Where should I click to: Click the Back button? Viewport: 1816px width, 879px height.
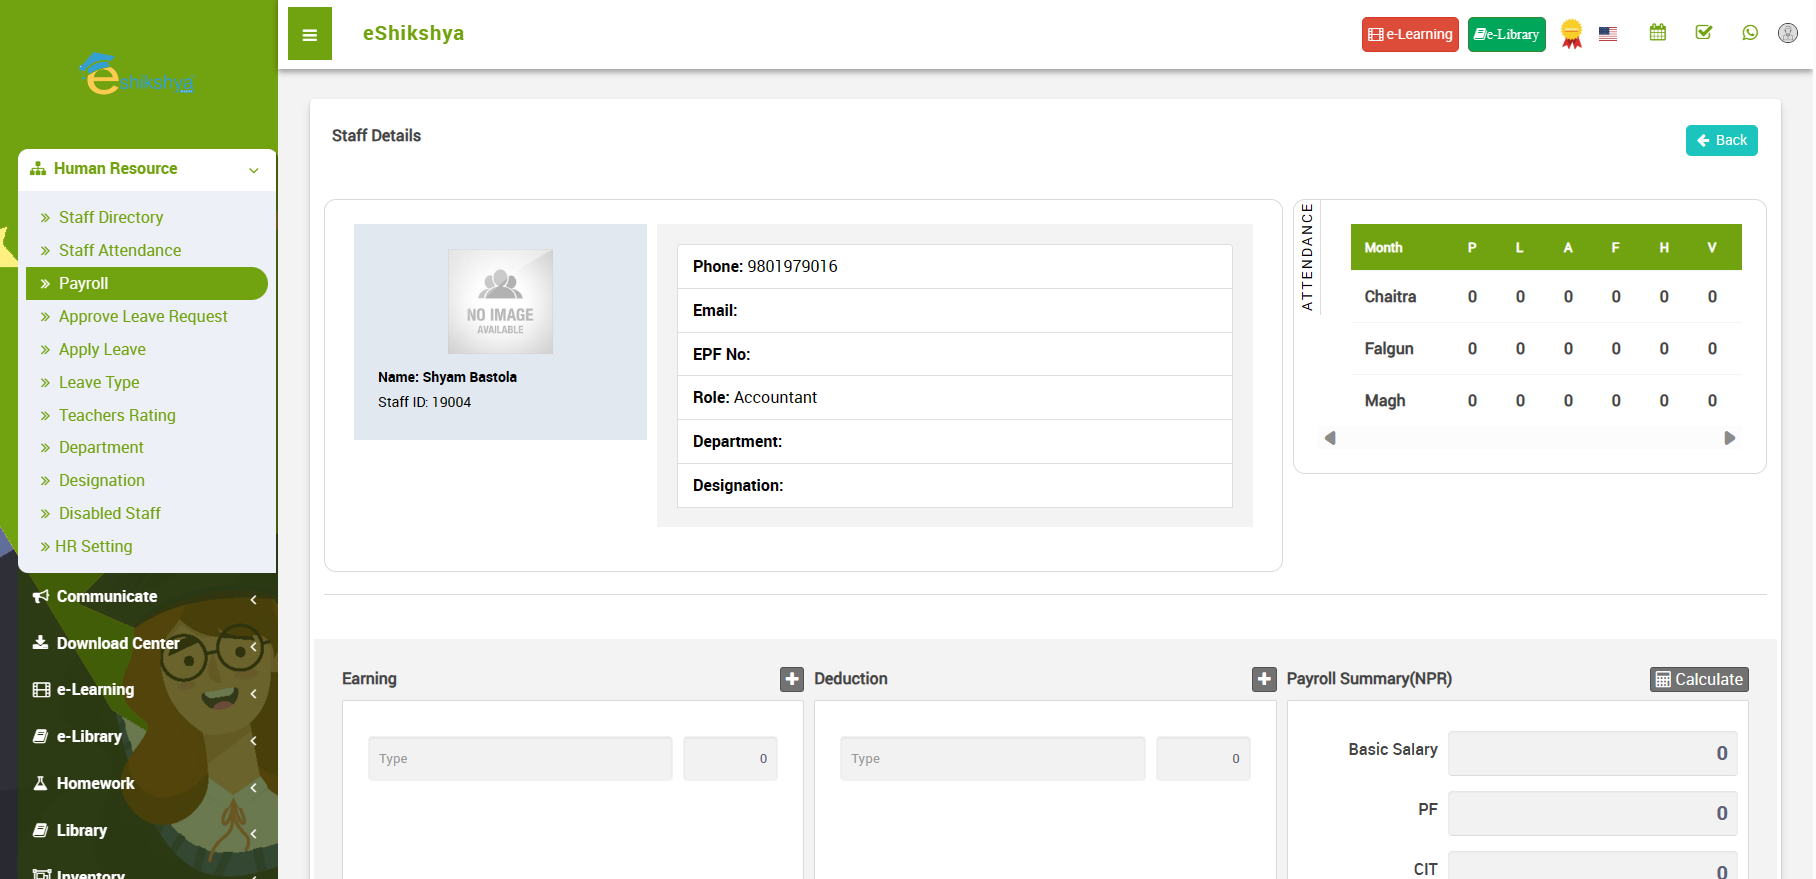point(1720,141)
